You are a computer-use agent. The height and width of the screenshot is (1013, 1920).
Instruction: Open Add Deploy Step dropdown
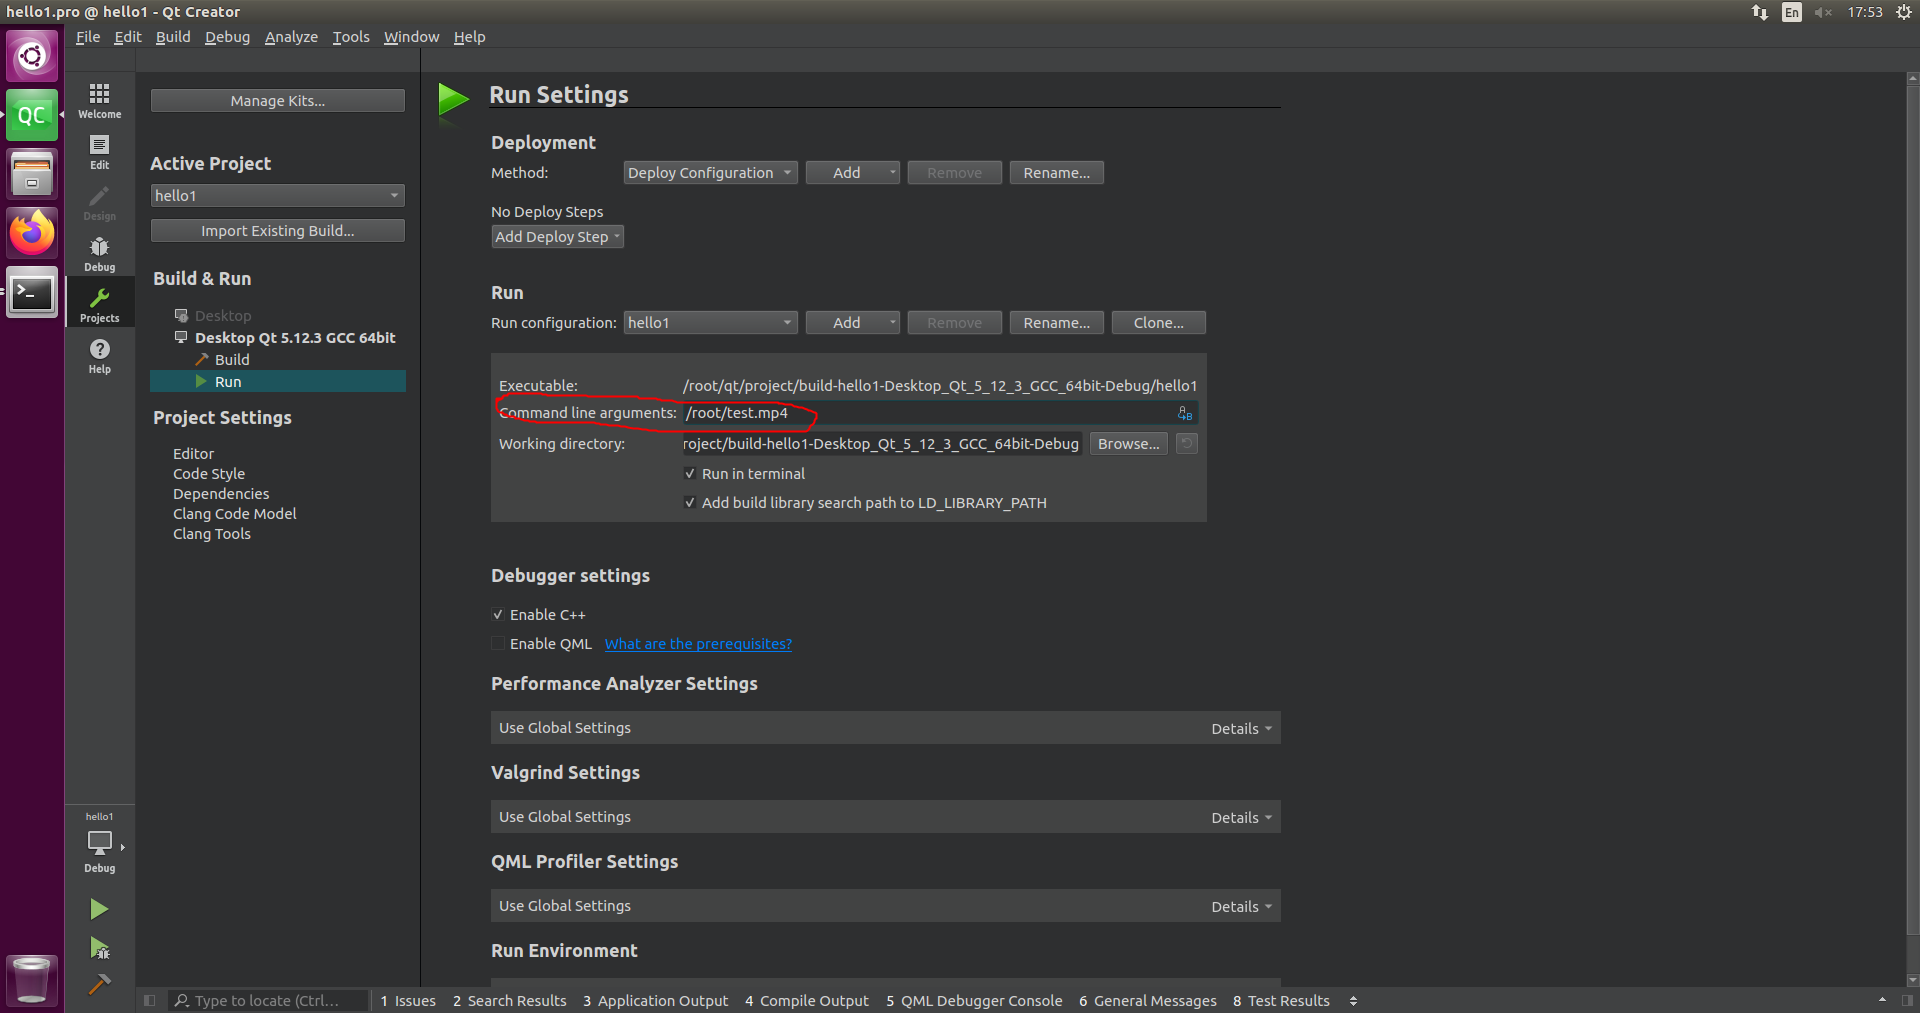pos(557,237)
